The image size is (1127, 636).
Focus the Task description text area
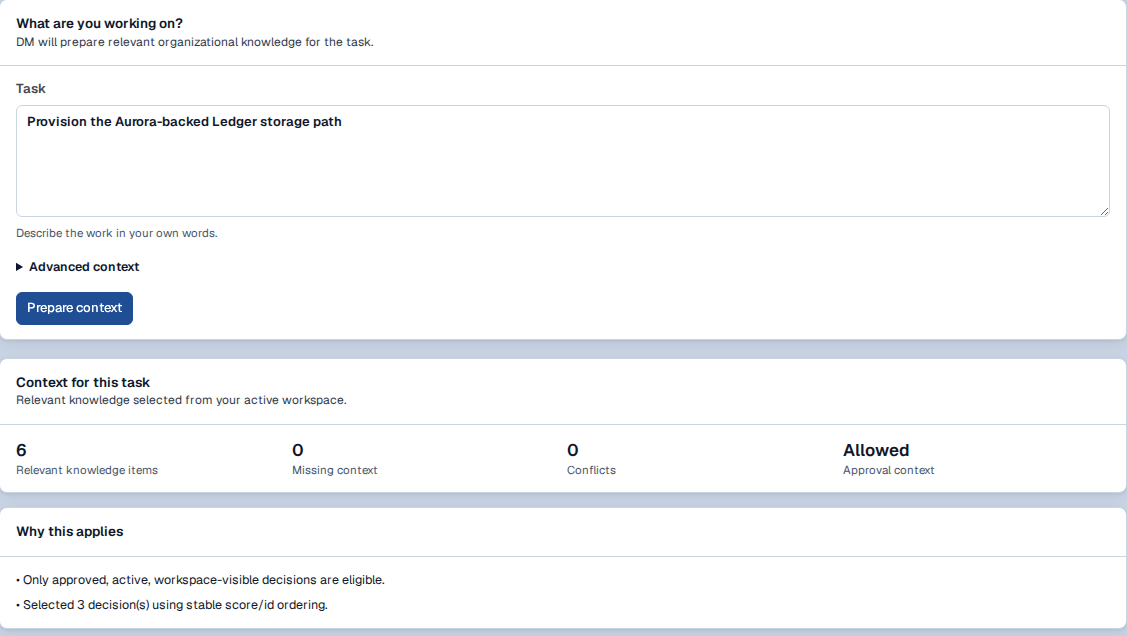tap(563, 161)
